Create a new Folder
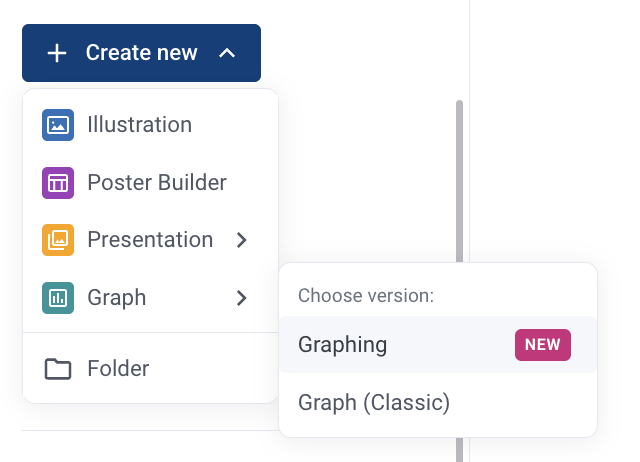 click(x=151, y=369)
